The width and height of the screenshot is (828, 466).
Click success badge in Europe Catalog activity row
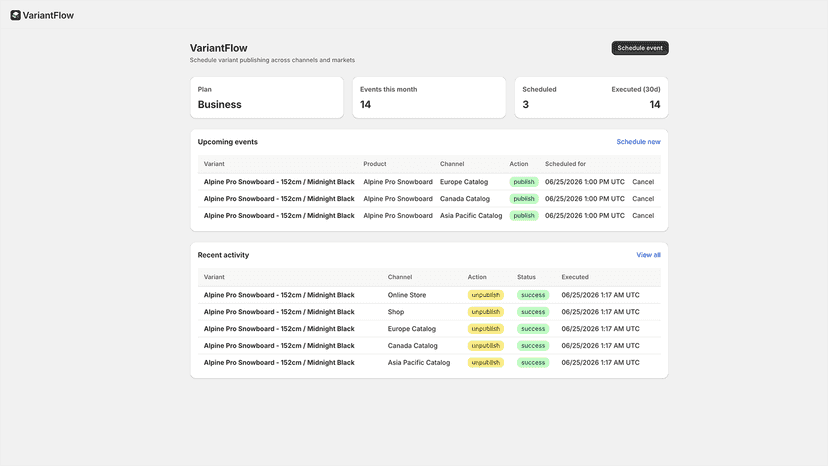pyautogui.click(x=533, y=329)
